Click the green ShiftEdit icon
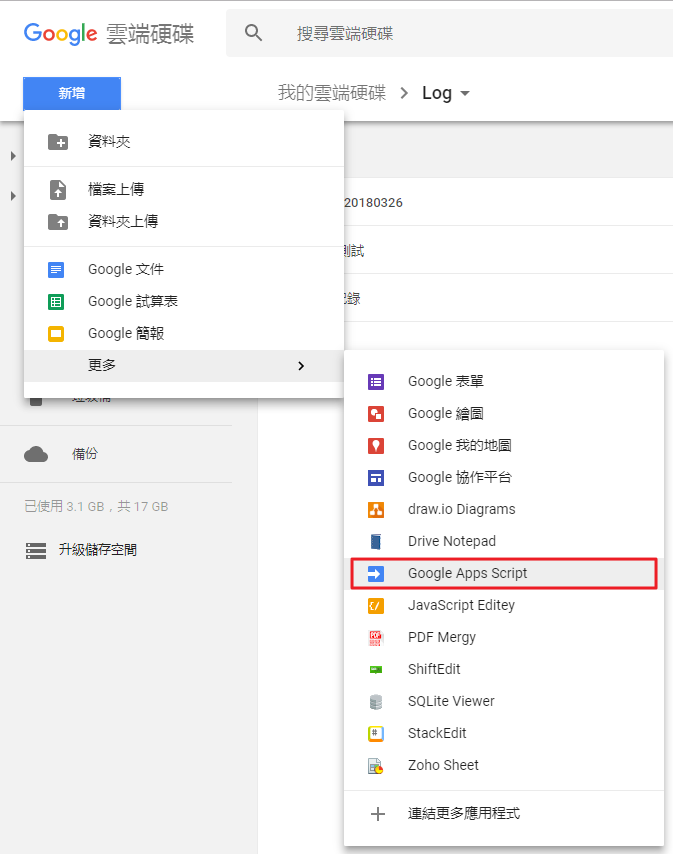 coord(376,669)
